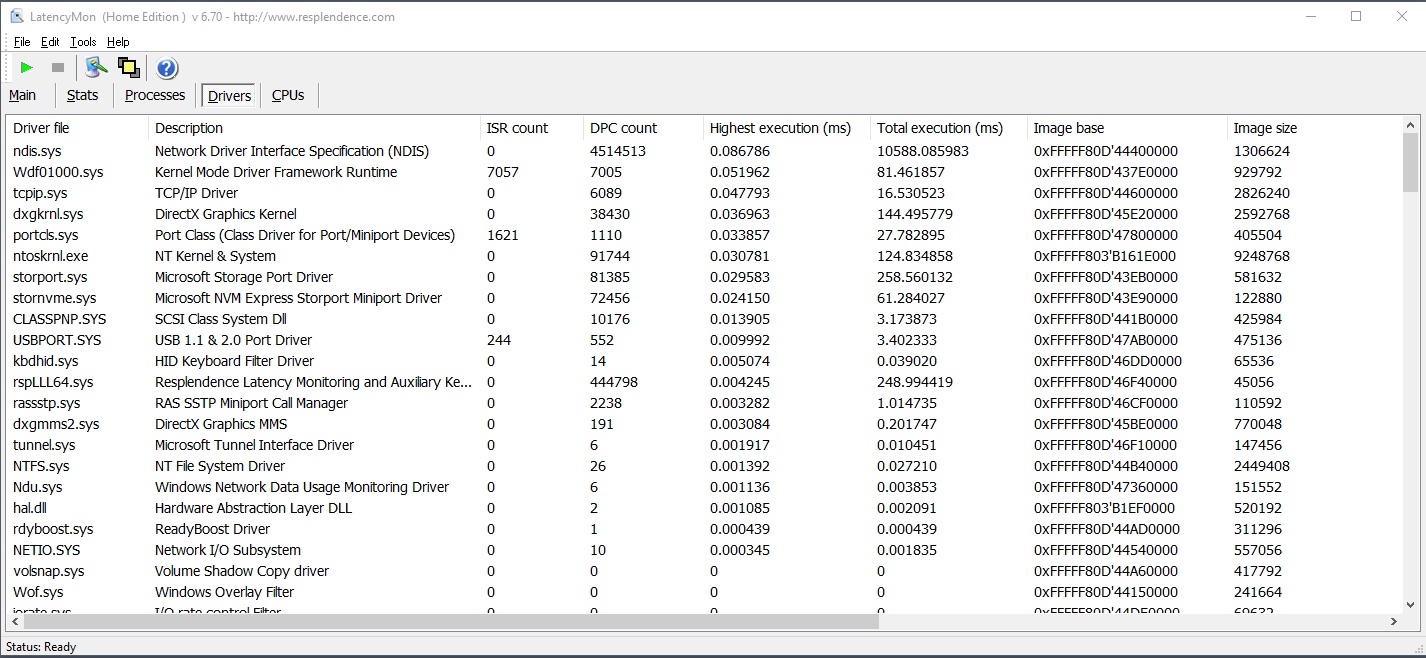Switch to the Stats tab

click(x=82, y=95)
